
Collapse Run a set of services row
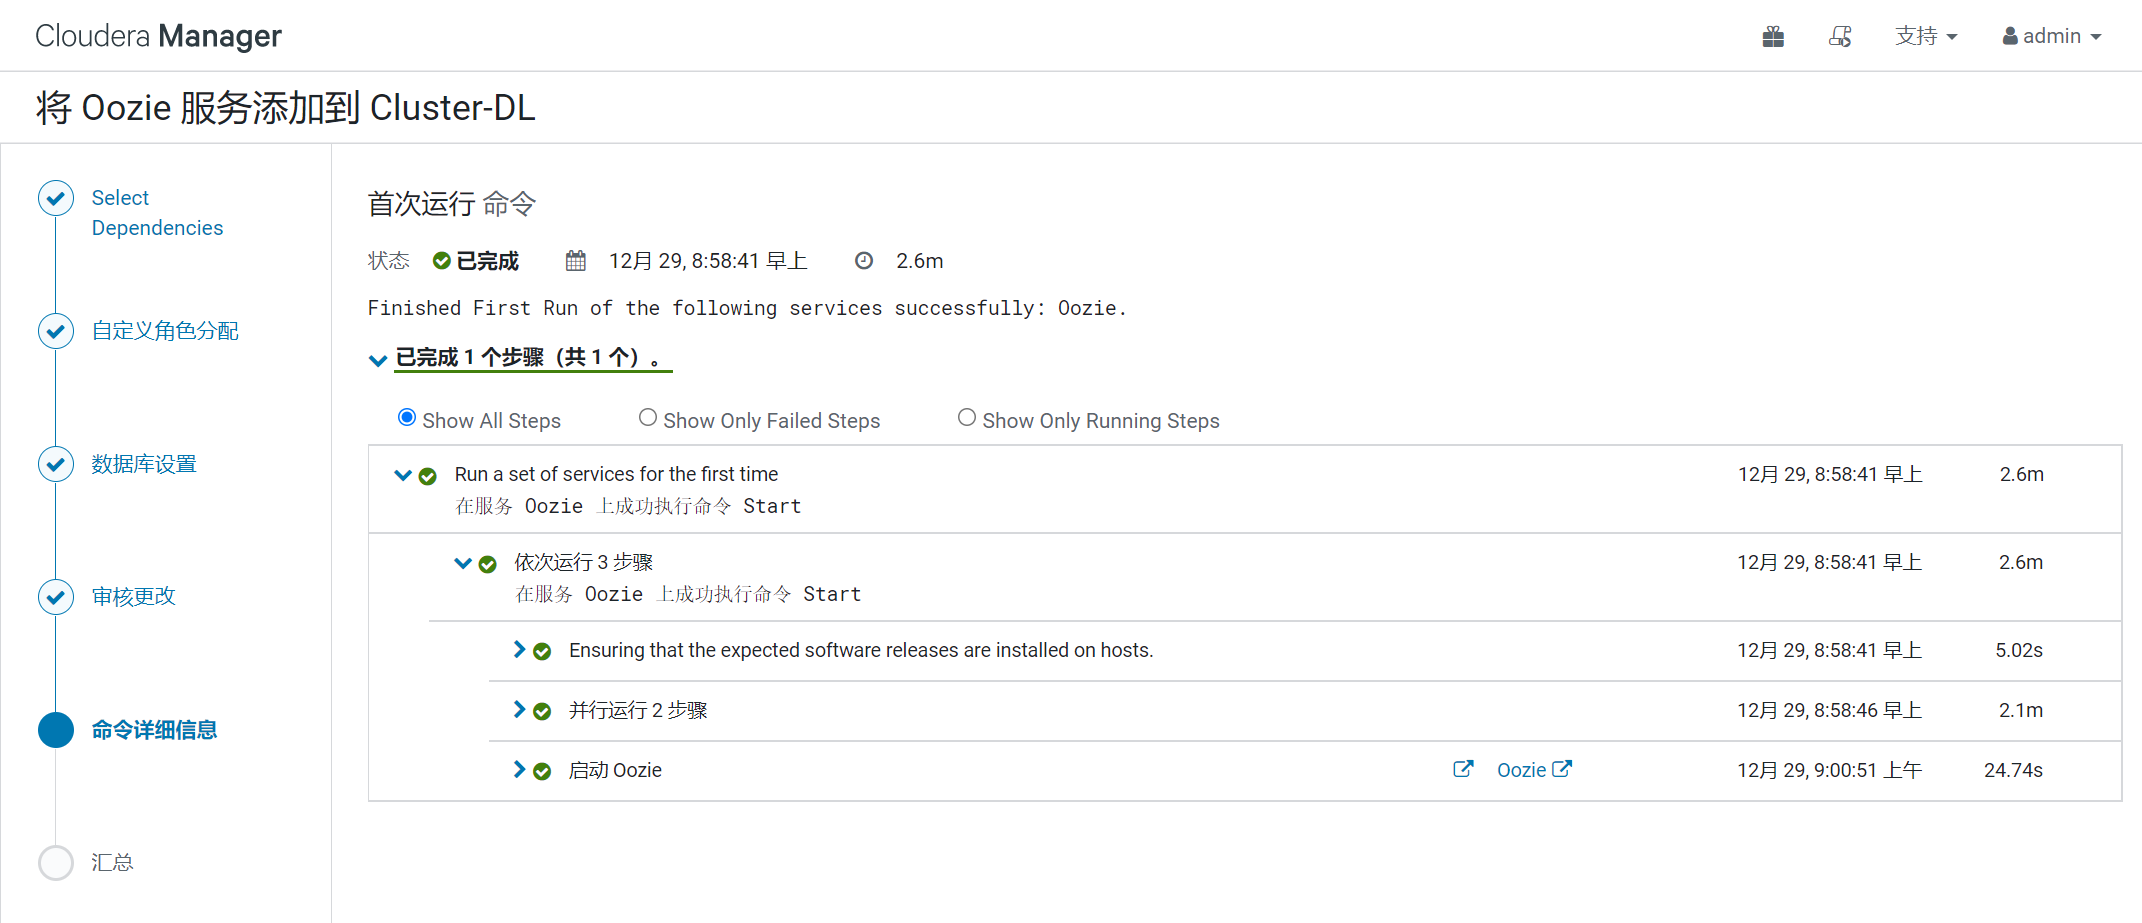tap(403, 475)
